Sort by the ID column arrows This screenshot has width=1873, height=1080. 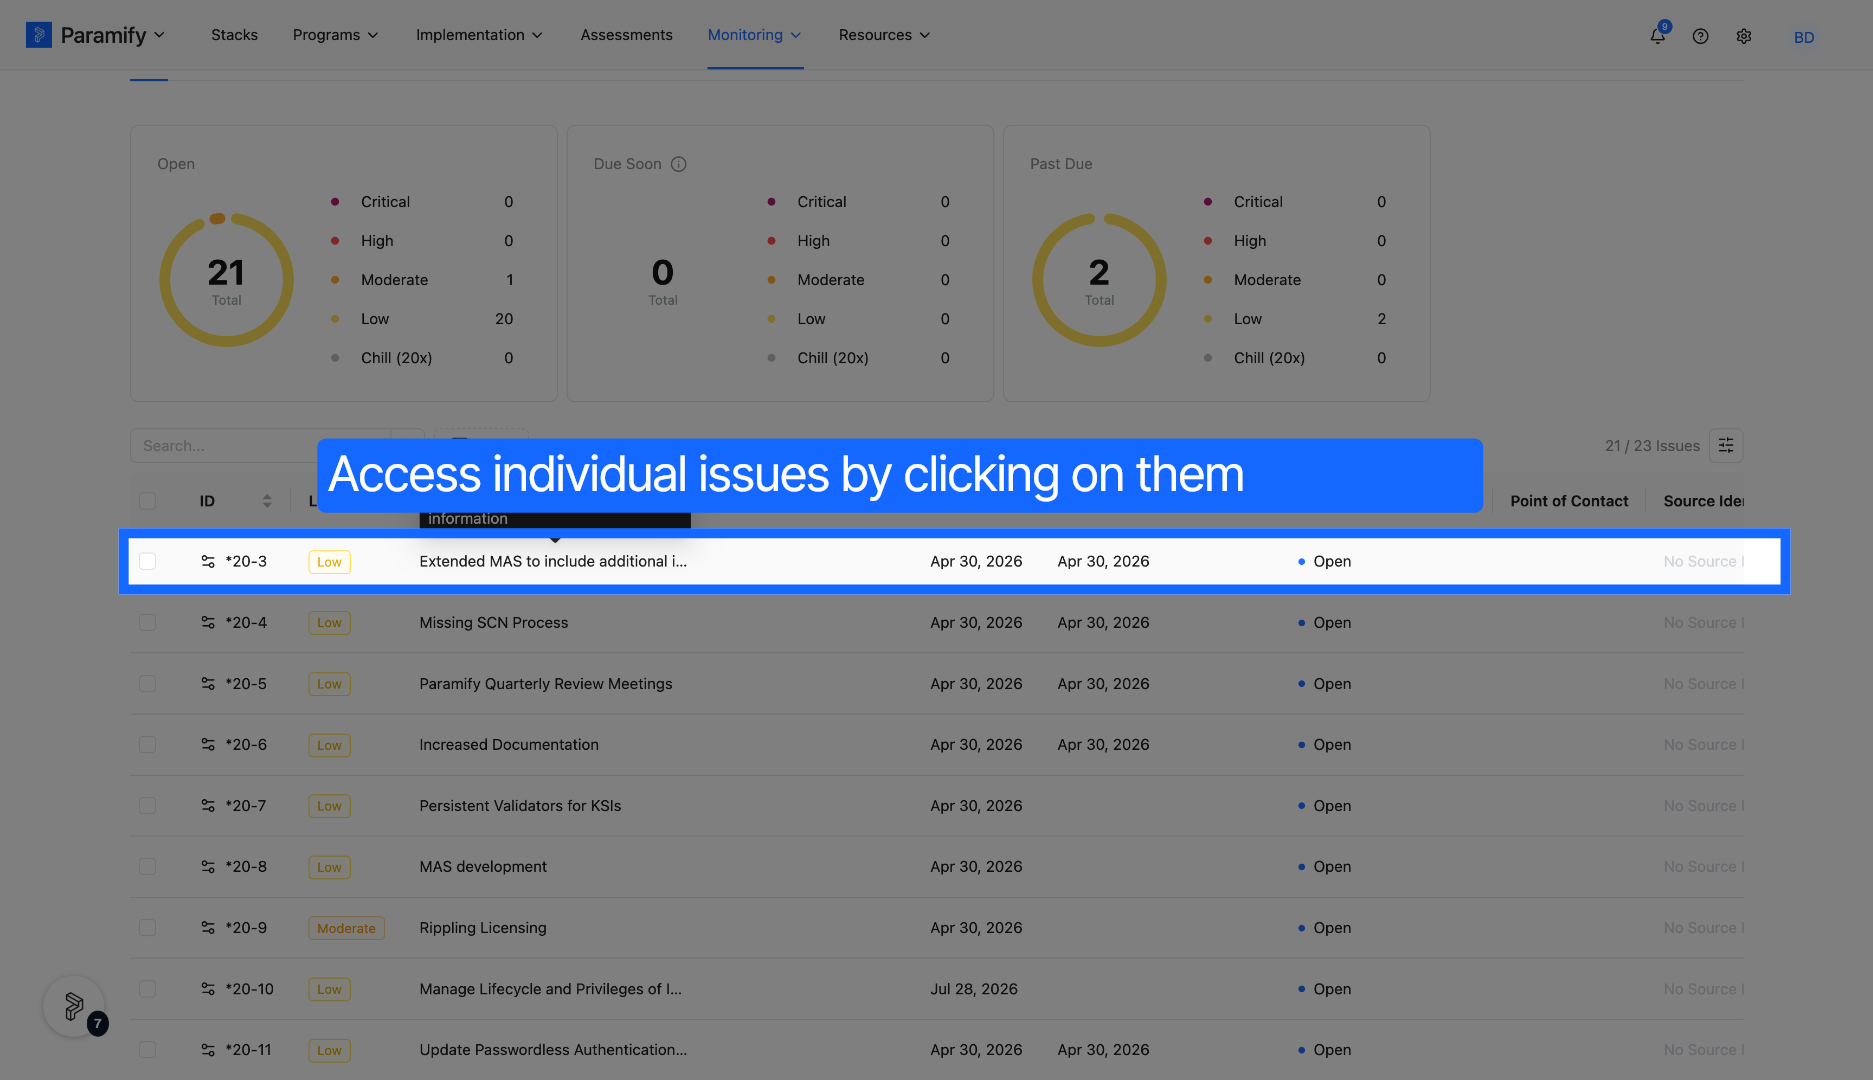click(267, 501)
